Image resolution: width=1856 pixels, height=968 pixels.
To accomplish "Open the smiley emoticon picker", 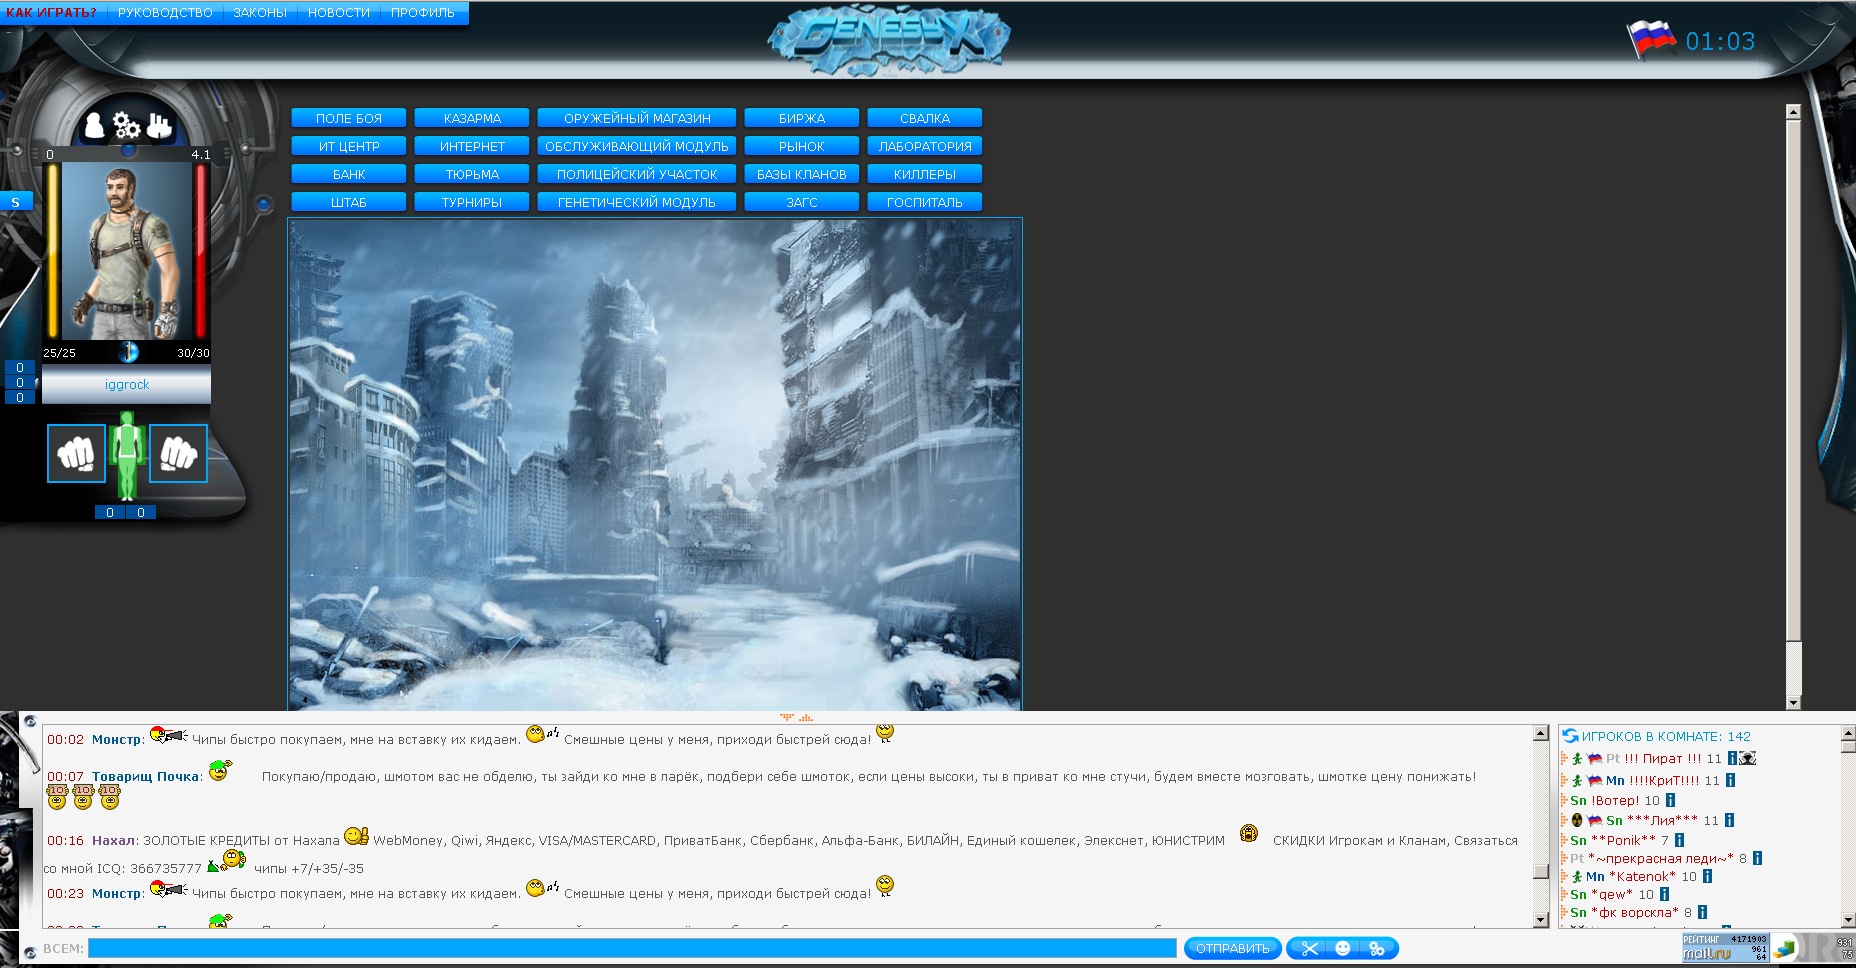I will [x=1343, y=948].
